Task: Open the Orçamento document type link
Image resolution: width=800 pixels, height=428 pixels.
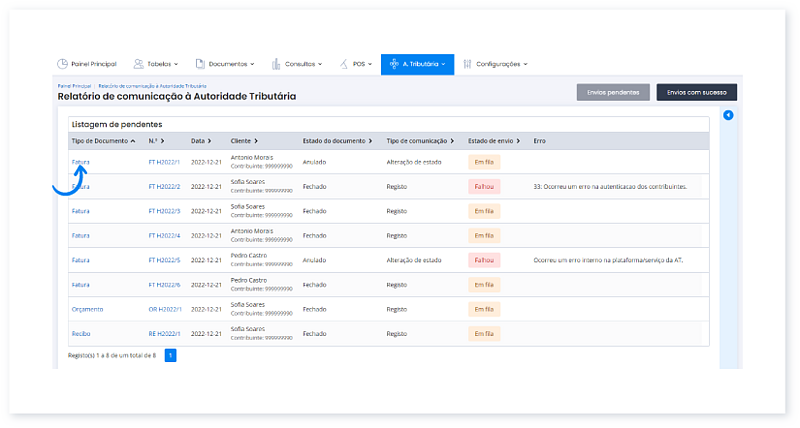Action: pos(87,309)
